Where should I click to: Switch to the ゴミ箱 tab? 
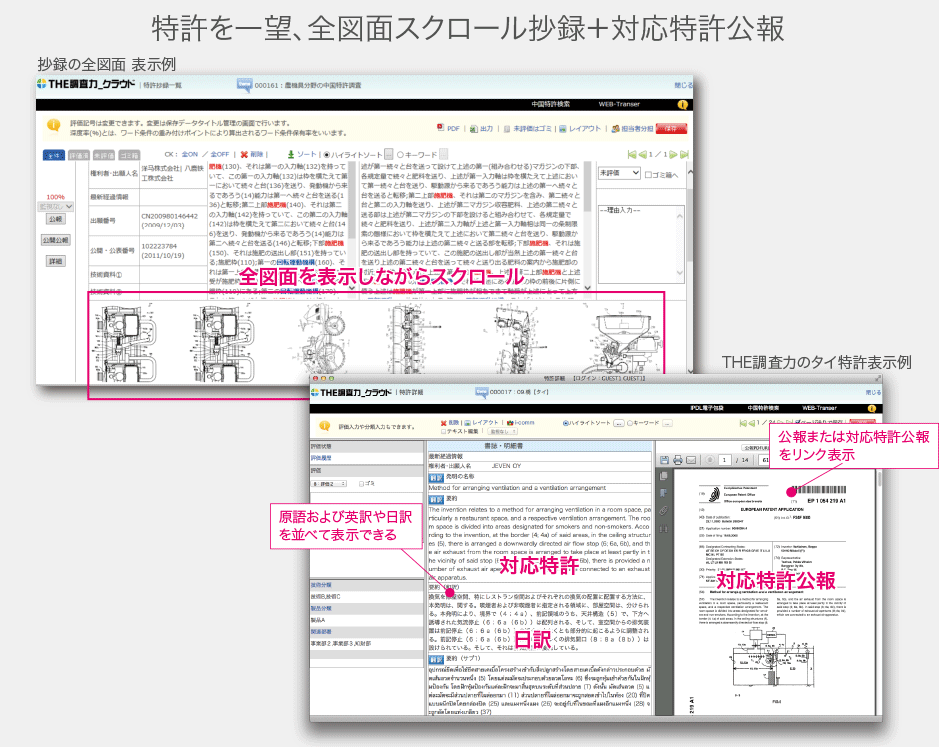(x=129, y=156)
